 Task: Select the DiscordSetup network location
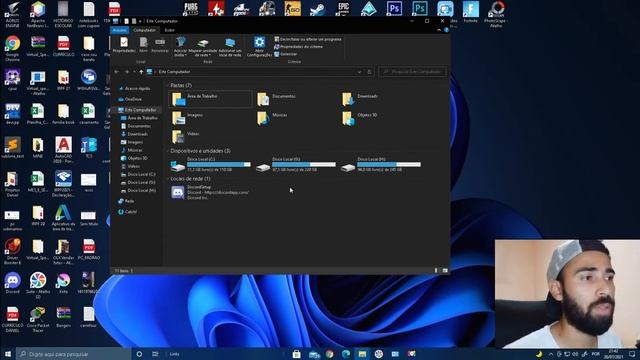(x=210, y=192)
